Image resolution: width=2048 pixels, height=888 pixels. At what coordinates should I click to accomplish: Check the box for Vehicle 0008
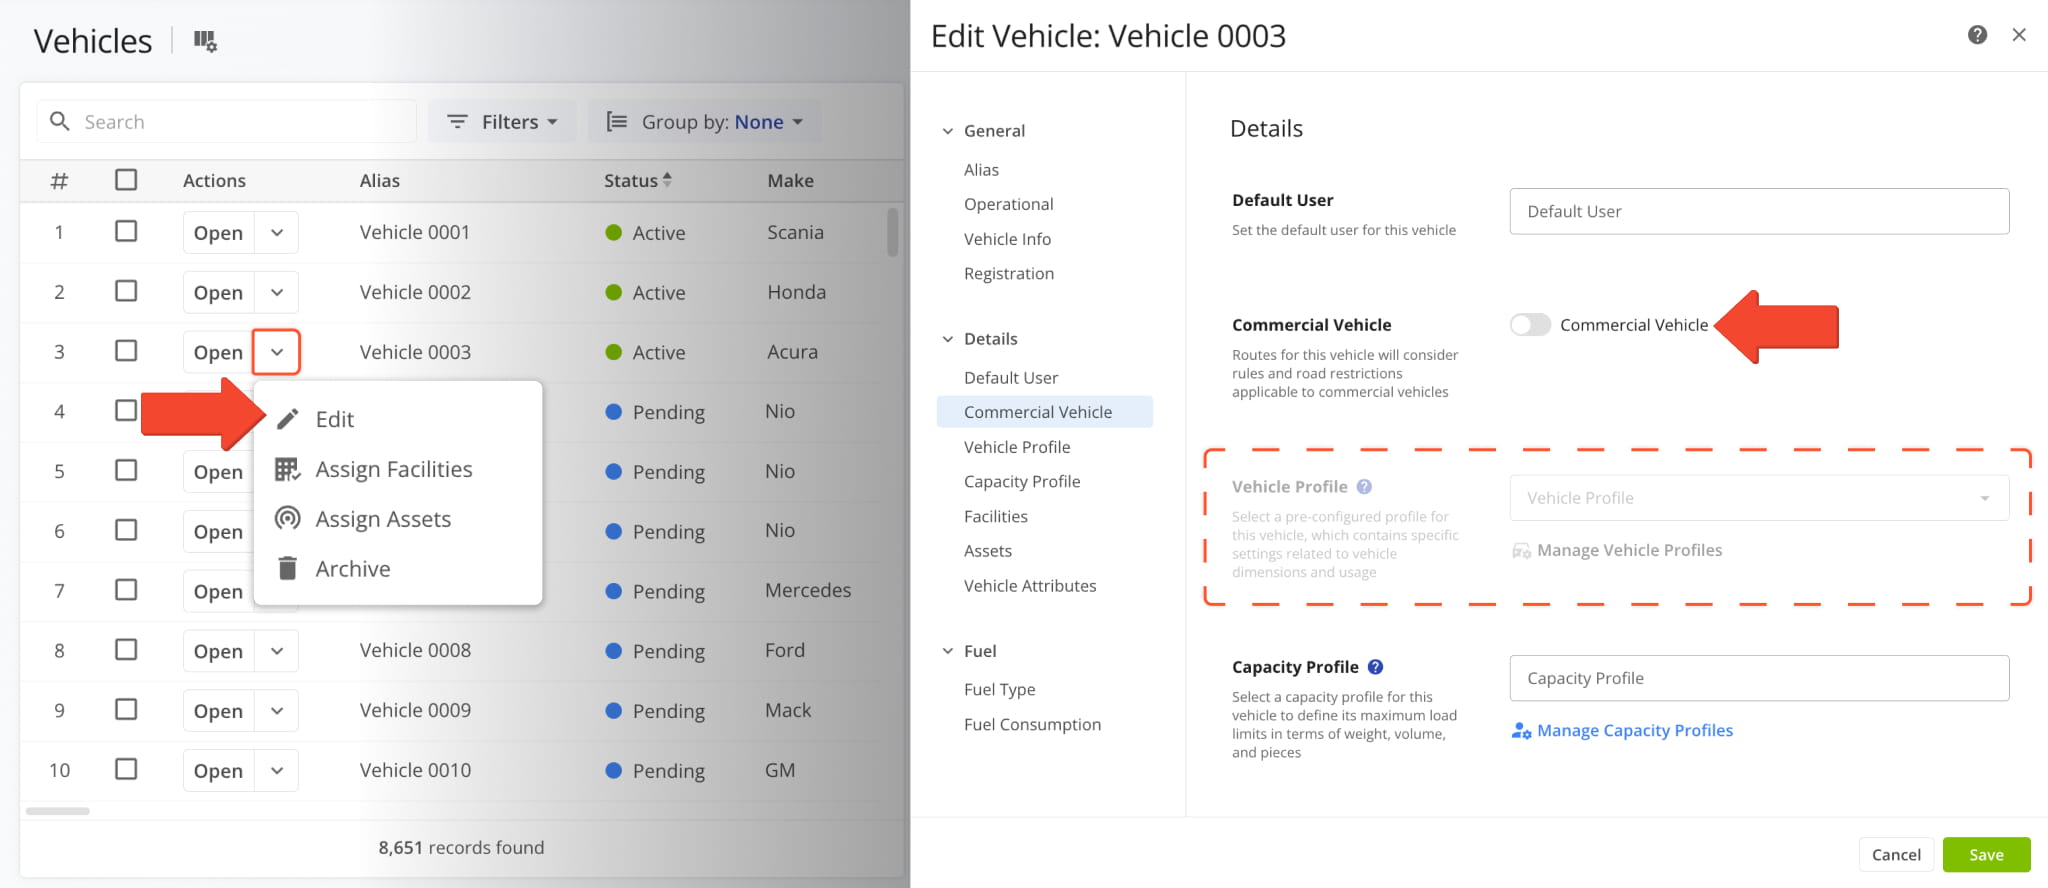[x=126, y=650]
